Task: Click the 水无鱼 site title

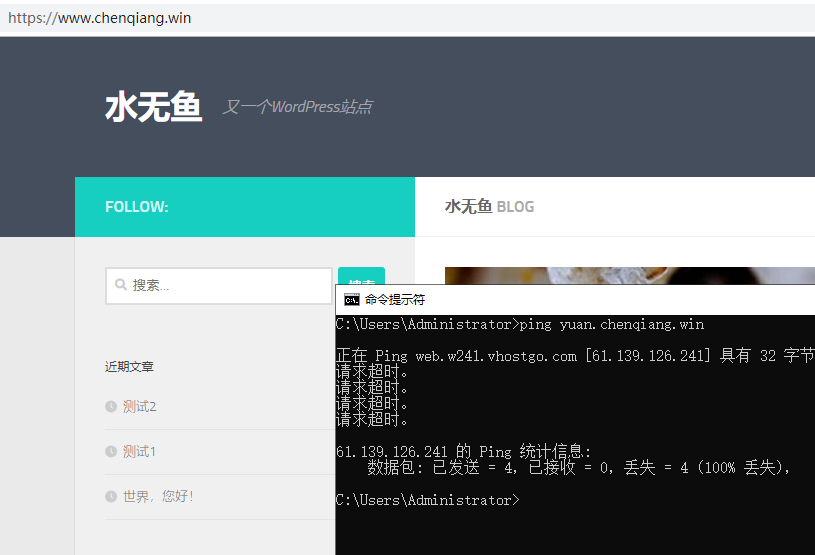Action: [153, 107]
